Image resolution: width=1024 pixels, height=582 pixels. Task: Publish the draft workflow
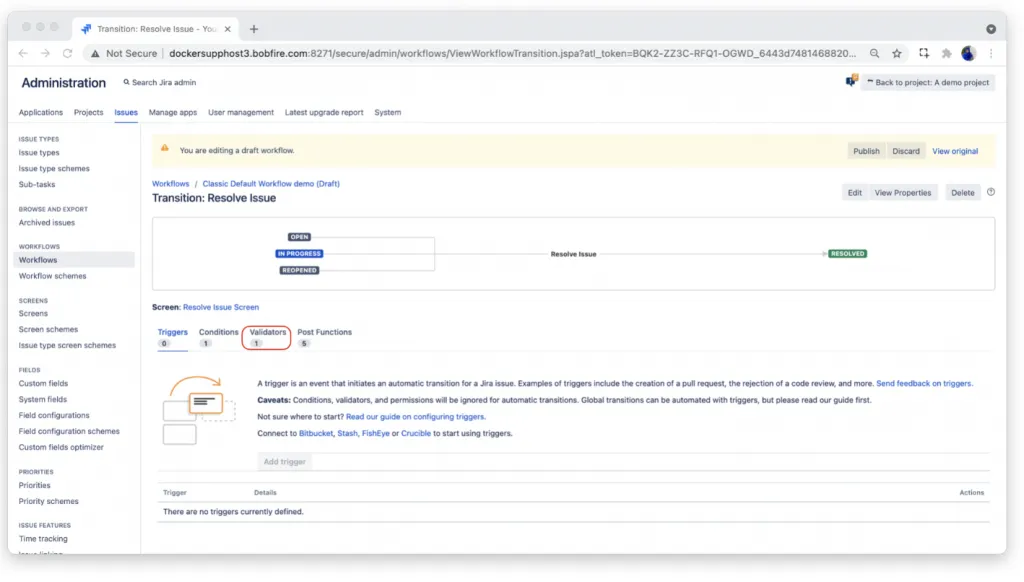[866, 151]
